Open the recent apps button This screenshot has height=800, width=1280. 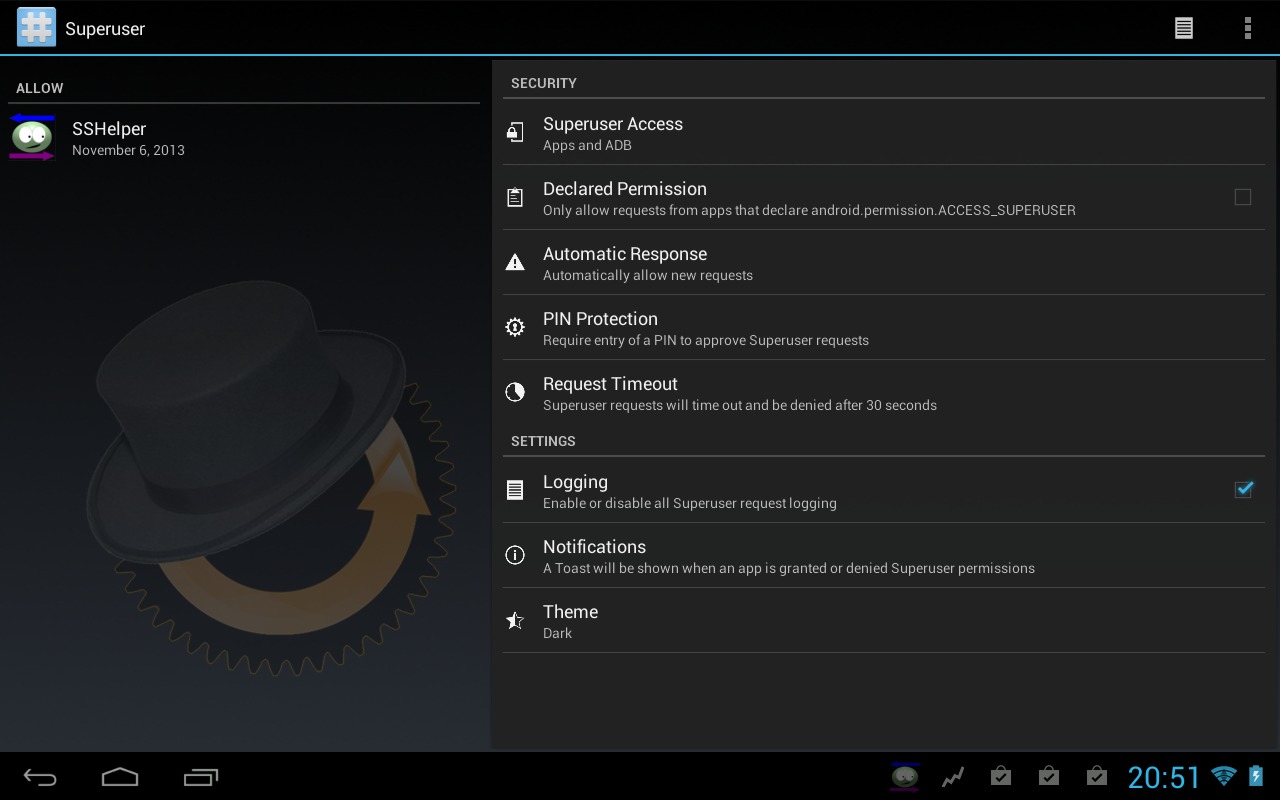(x=200, y=777)
